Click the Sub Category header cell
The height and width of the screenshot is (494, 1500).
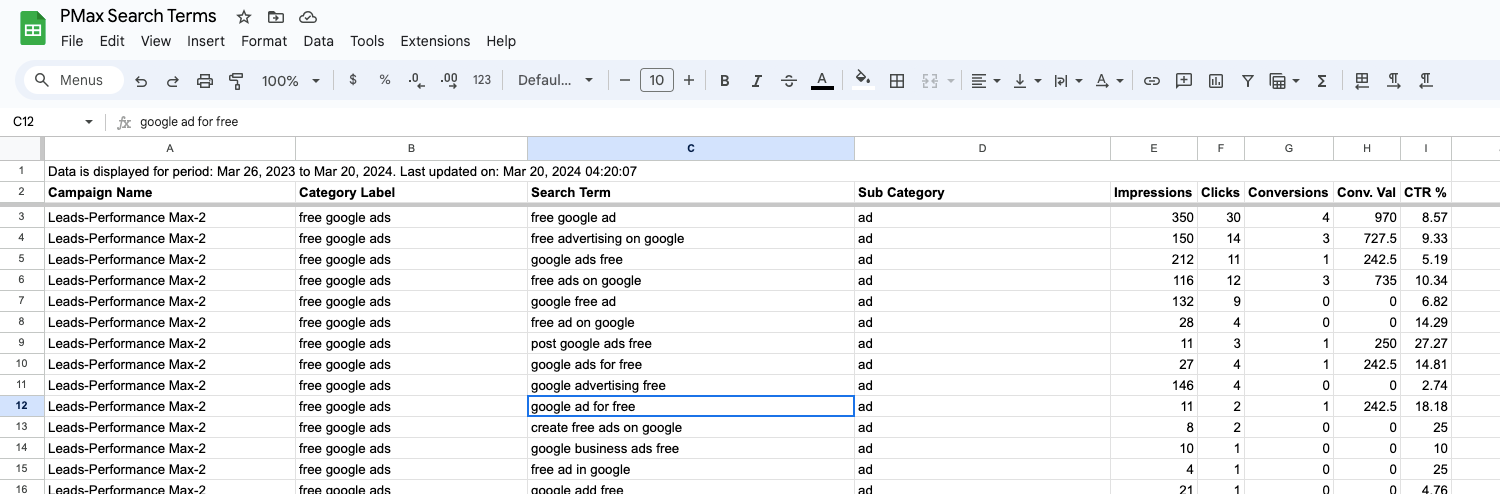(982, 192)
